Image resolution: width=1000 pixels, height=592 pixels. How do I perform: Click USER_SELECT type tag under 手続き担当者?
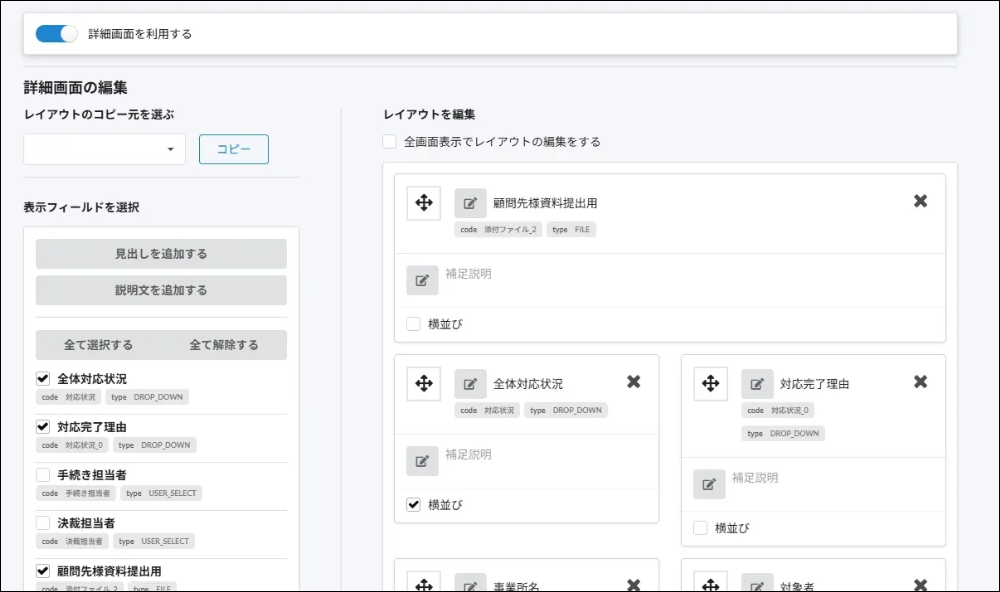coord(161,493)
